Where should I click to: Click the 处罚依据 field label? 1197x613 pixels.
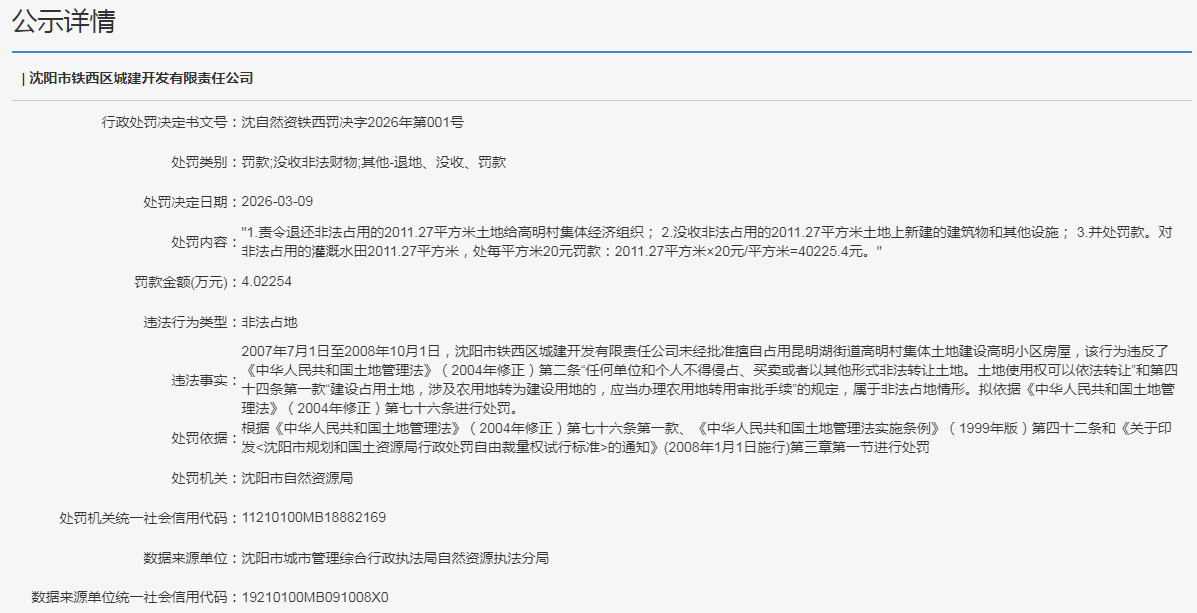pyautogui.click(x=200, y=437)
